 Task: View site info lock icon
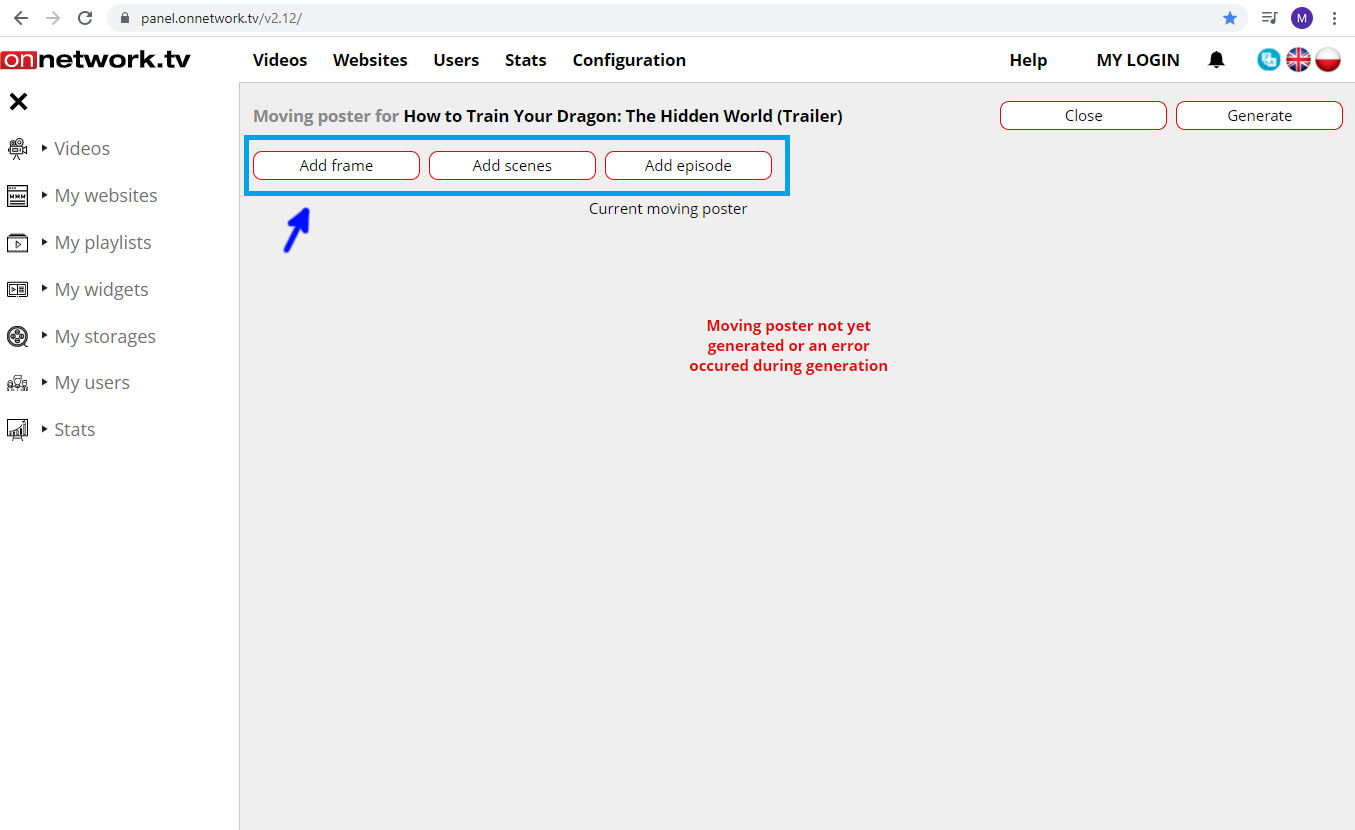(124, 18)
